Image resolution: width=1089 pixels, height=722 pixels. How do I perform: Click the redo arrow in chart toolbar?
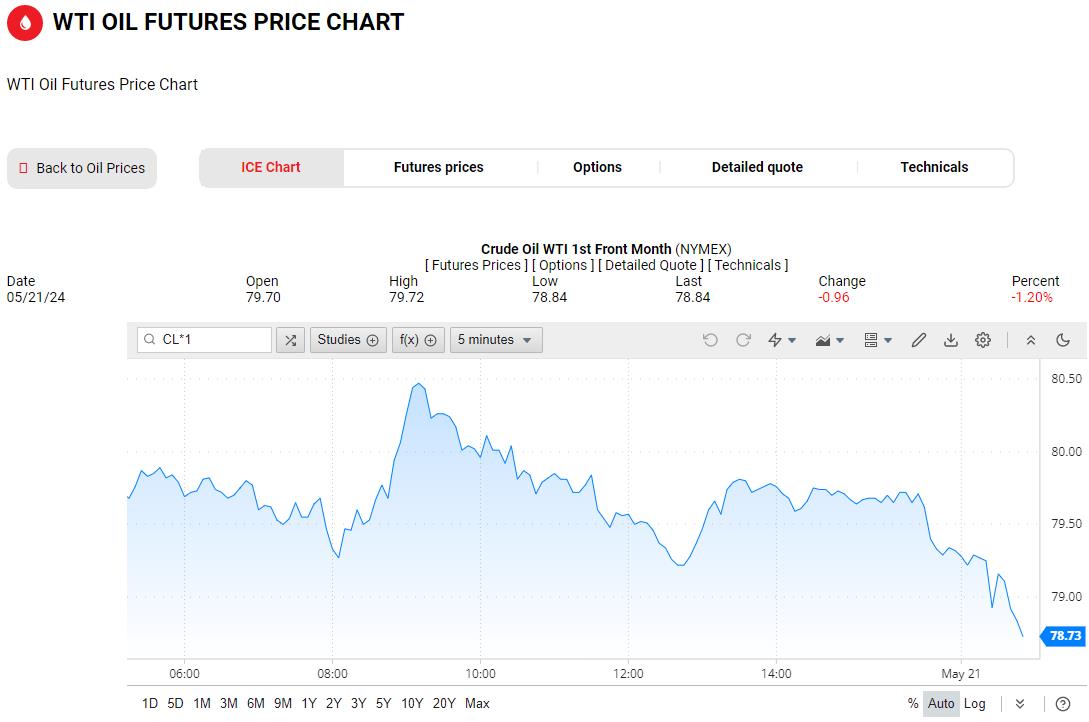(743, 340)
